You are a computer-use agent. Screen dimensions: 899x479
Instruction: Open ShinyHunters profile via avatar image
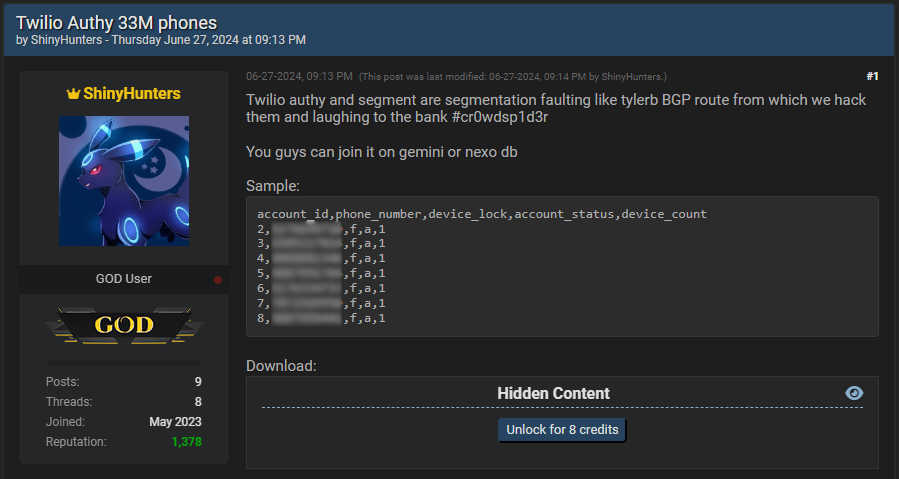[124, 181]
